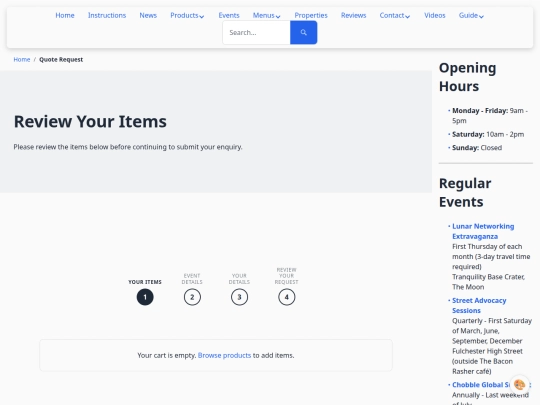Click the 'Your cart is empty.' message

coord(167,355)
